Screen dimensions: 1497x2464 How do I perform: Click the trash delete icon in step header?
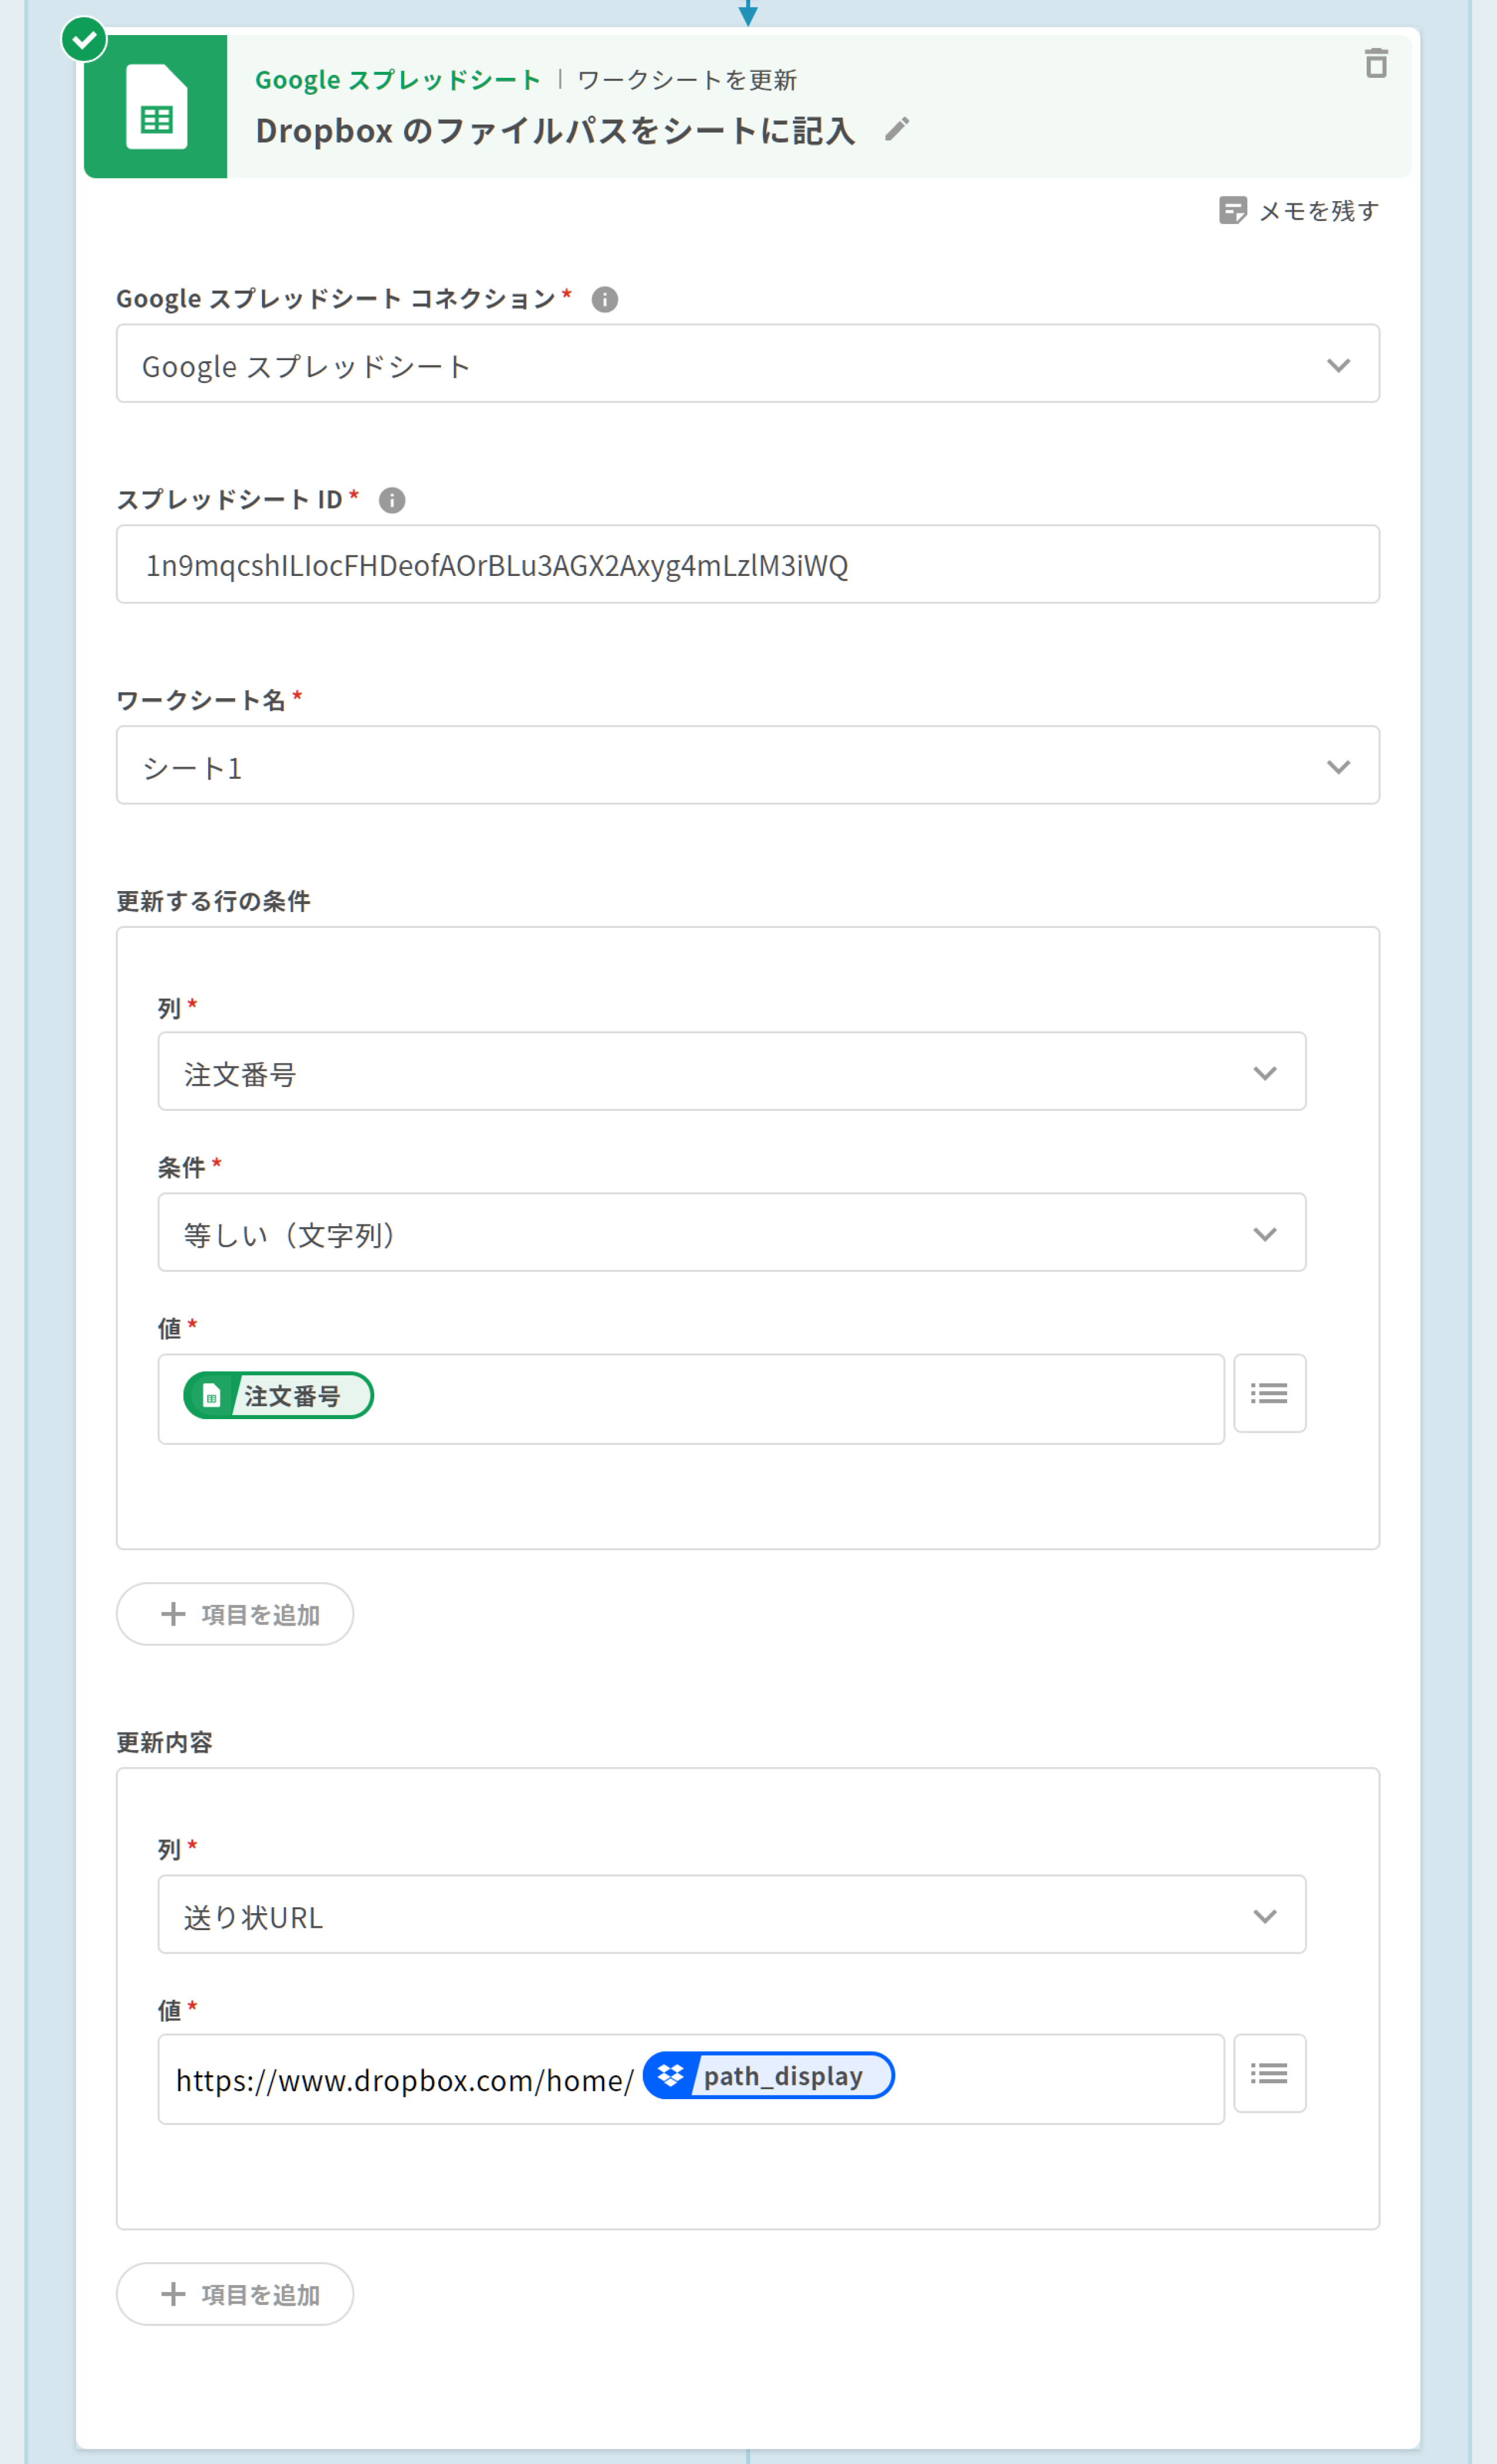1376,63
